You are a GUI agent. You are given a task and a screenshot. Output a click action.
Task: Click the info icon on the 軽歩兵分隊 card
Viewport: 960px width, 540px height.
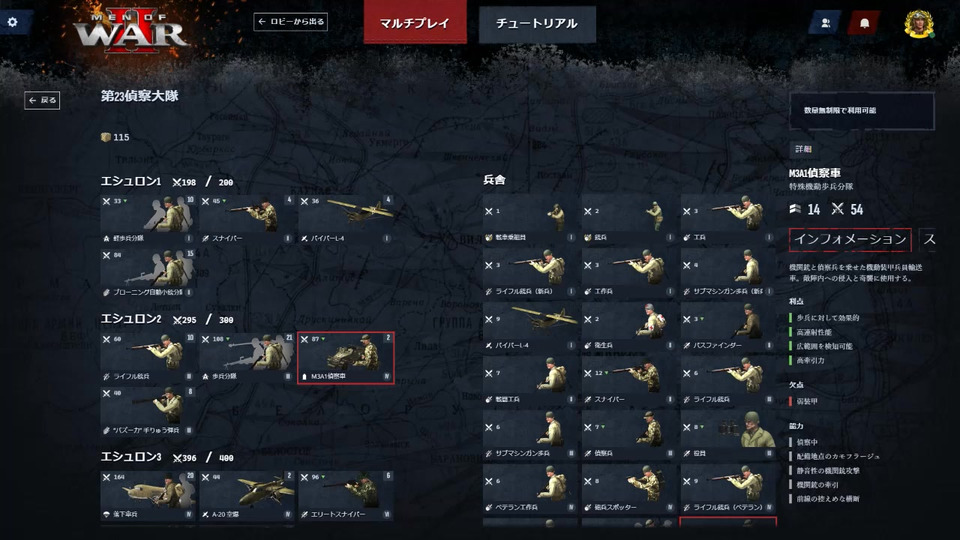189,238
